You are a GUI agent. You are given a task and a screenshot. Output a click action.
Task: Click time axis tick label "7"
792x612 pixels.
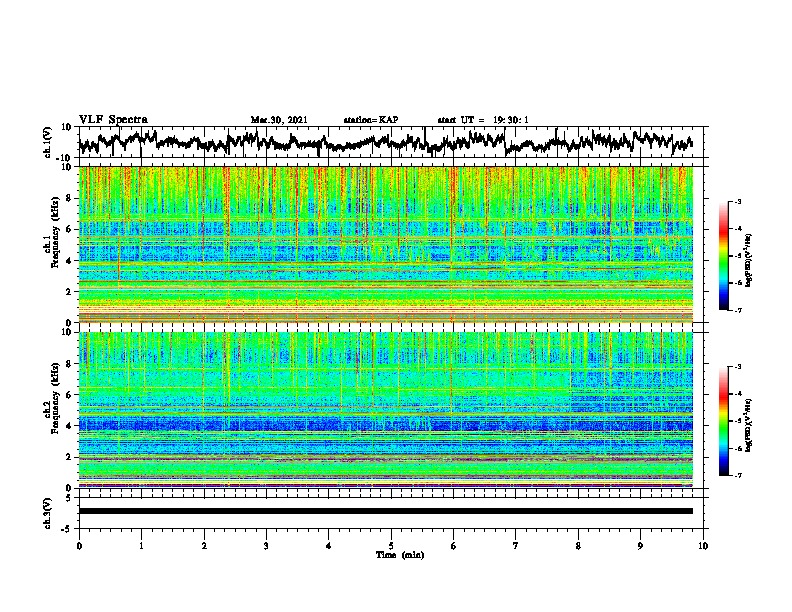pyautogui.click(x=516, y=546)
